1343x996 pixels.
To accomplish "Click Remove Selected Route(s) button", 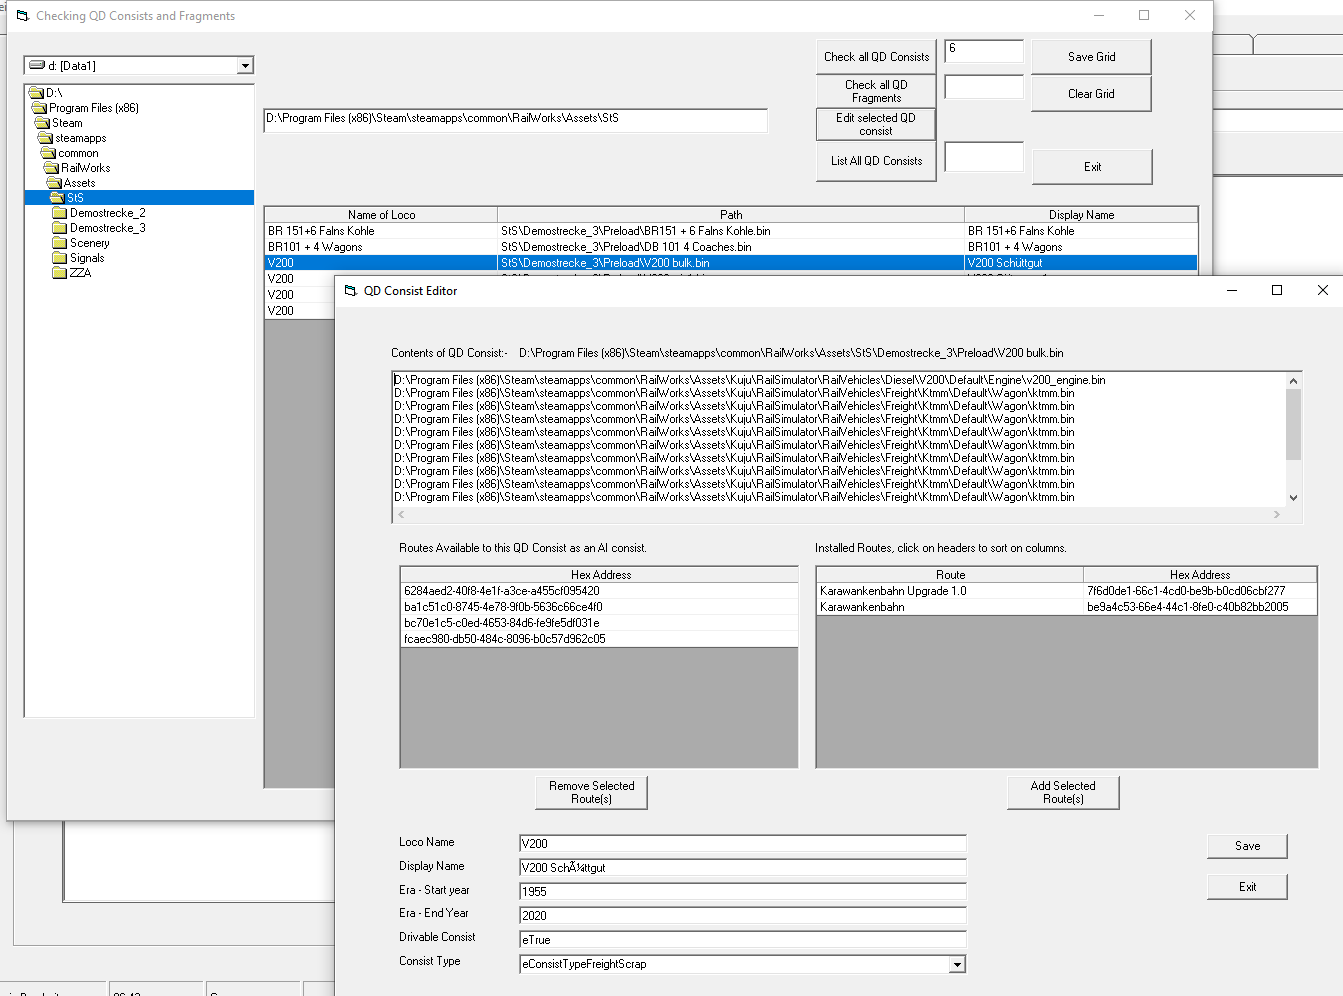I will click(x=591, y=793).
